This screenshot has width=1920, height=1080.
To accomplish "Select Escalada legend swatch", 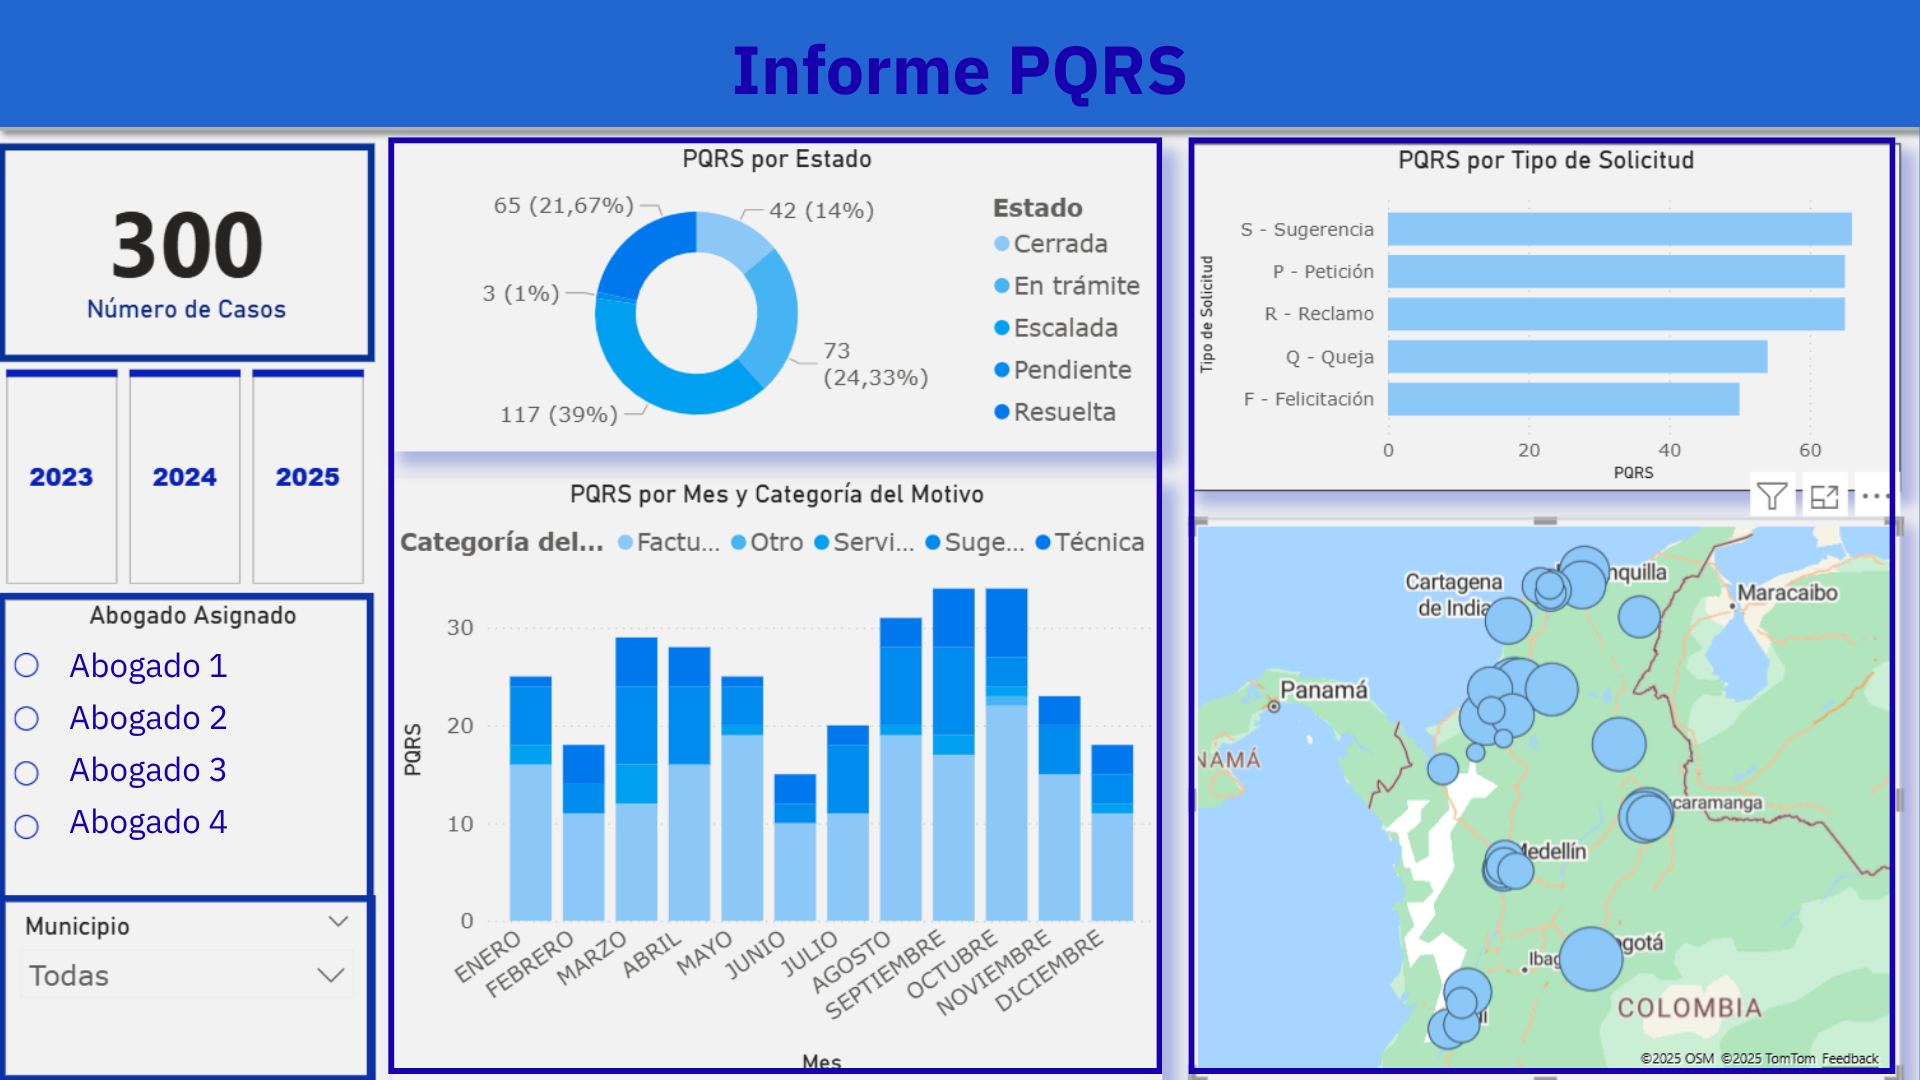I will [x=1002, y=328].
